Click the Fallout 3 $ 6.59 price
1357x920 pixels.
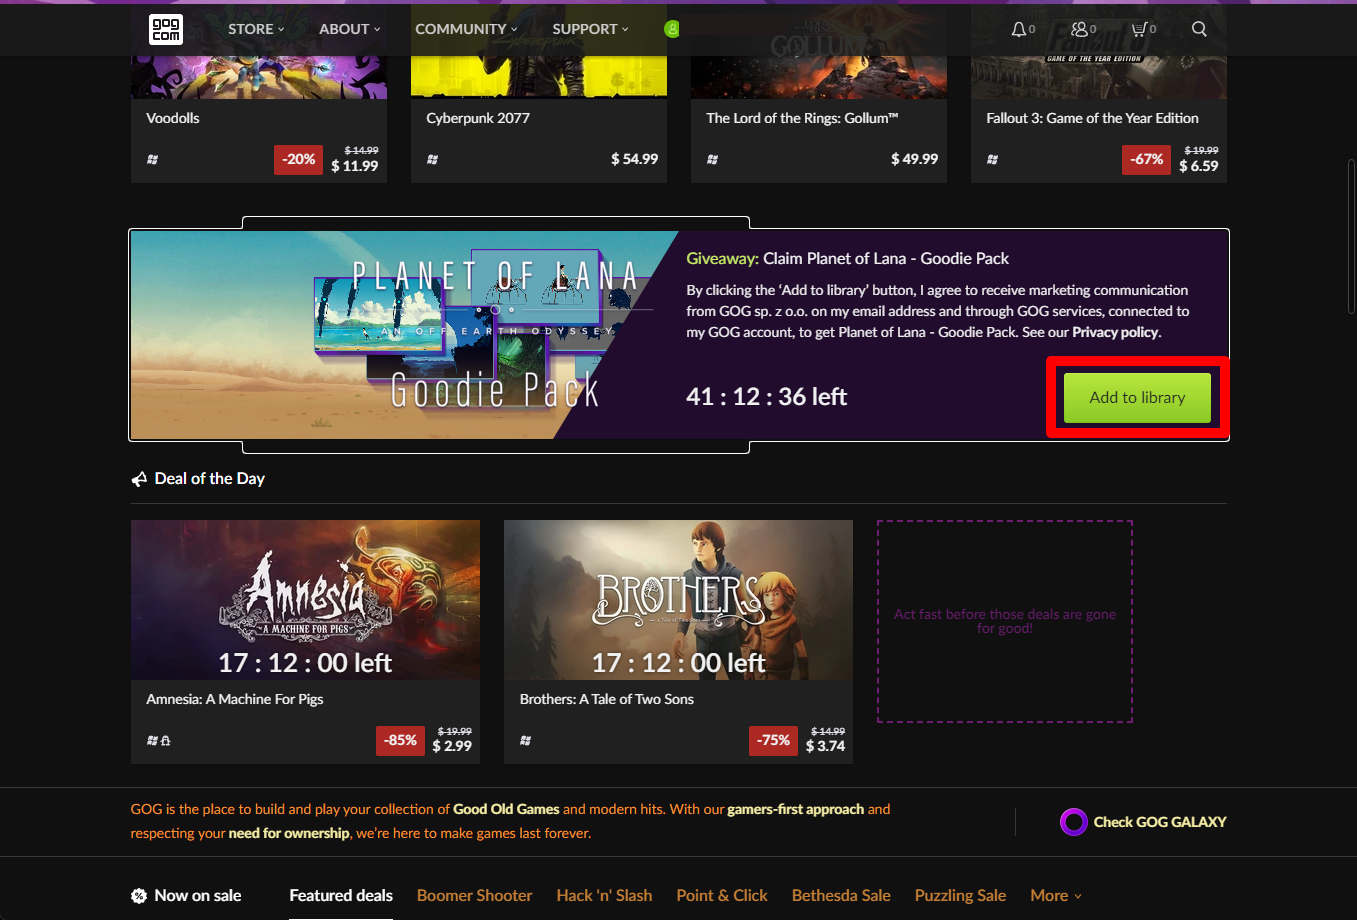1199,166
